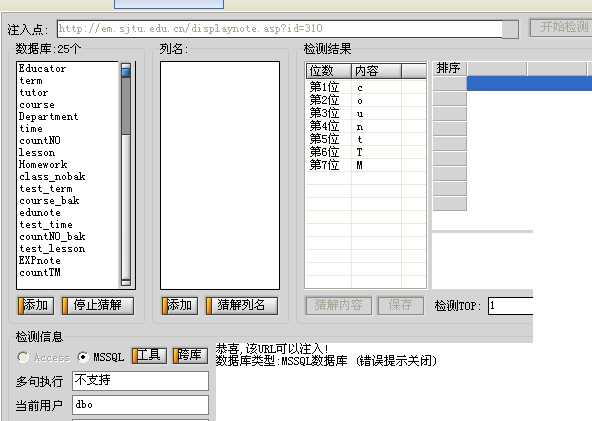Select the 第3位 result row
592x421 pixels.
tap(365, 113)
